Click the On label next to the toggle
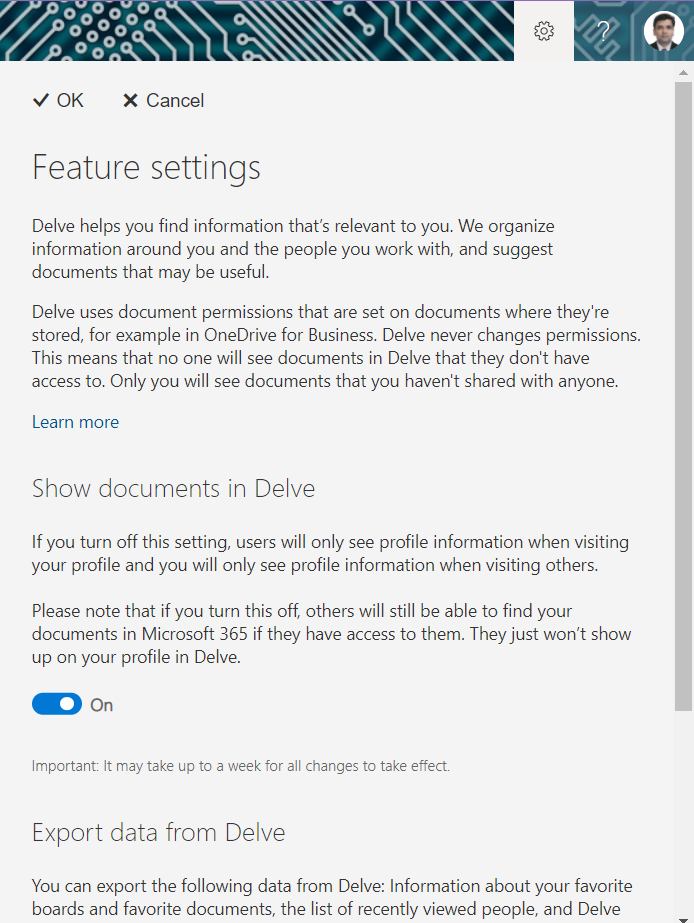The width and height of the screenshot is (694, 923). point(102,705)
